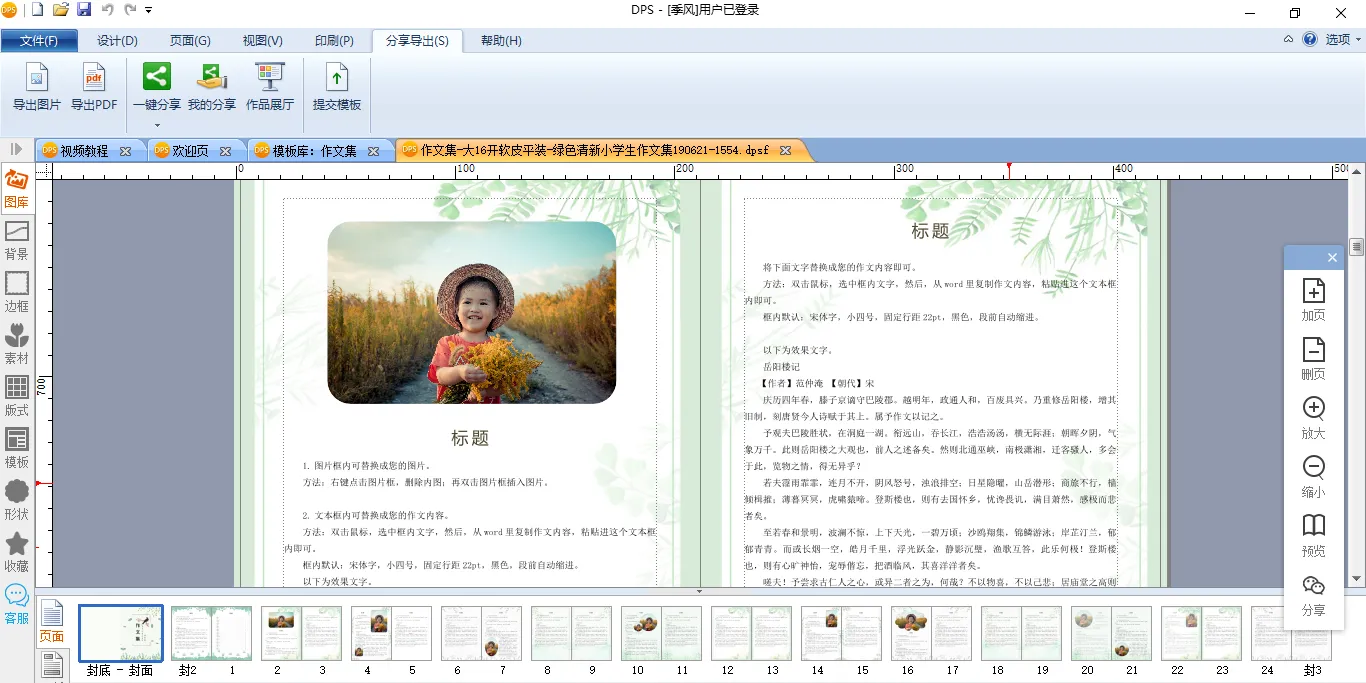The height and width of the screenshot is (683, 1366).
Task: Open the 形状 shapes panel
Action: pyautogui.click(x=16, y=500)
